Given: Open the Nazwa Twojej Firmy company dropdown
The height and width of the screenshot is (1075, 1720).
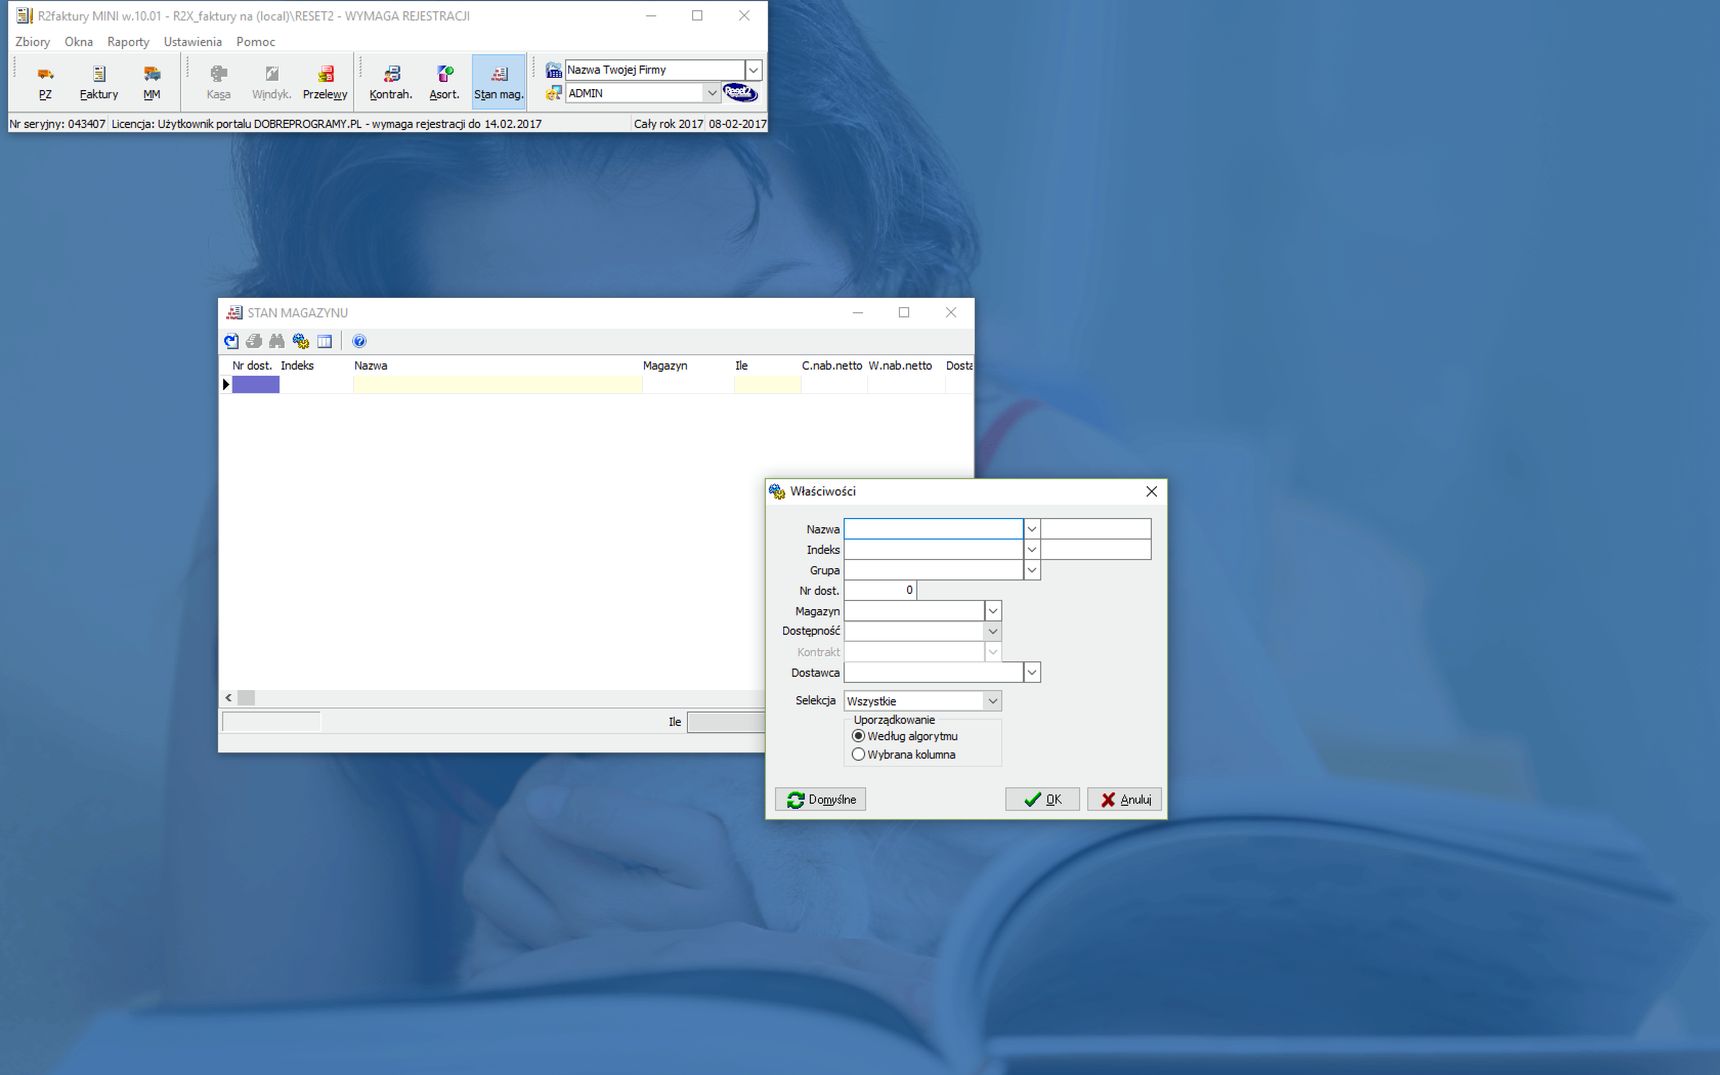Looking at the screenshot, I should pyautogui.click(x=754, y=70).
